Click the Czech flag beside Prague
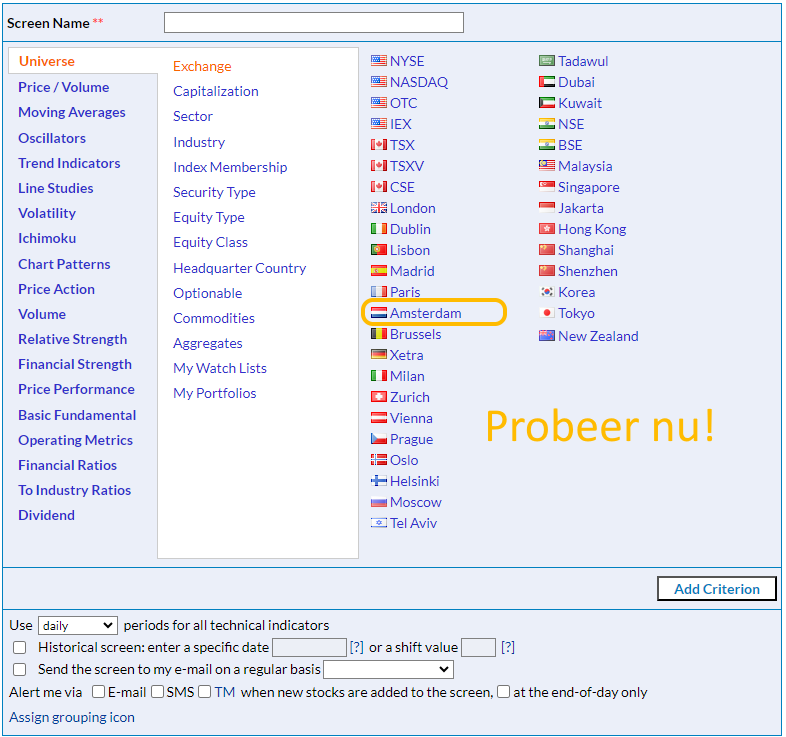786x737 pixels. pyautogui.click(x=378, y=439)
